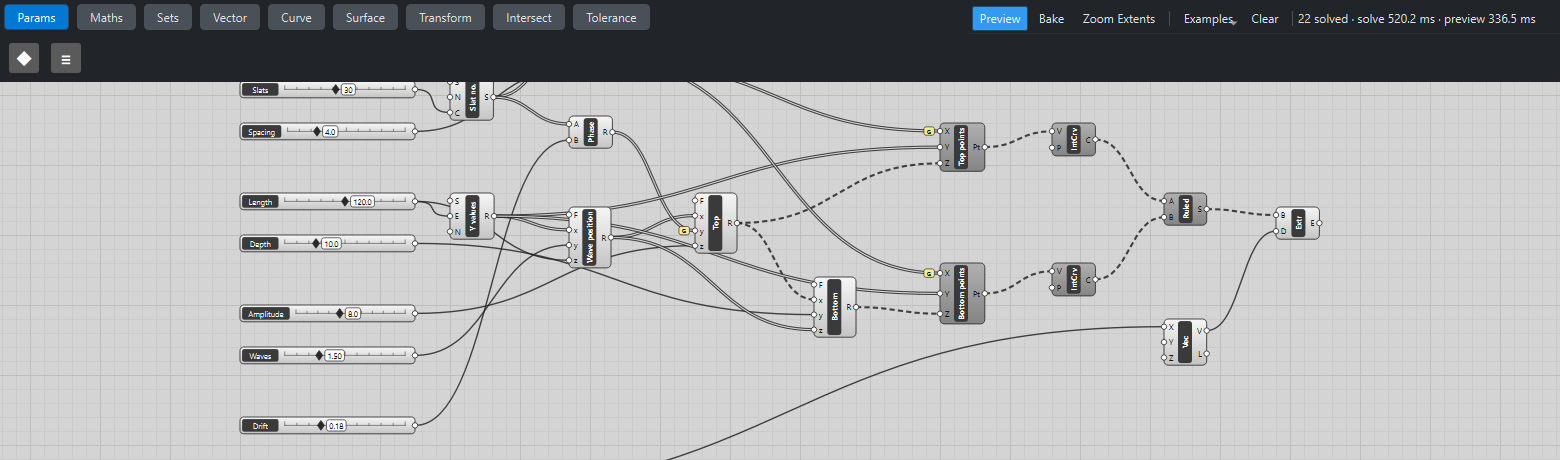The width and height of the screenshot is (1560, 460).
Task: Toggle the Preview mode button
Action: 999,19
